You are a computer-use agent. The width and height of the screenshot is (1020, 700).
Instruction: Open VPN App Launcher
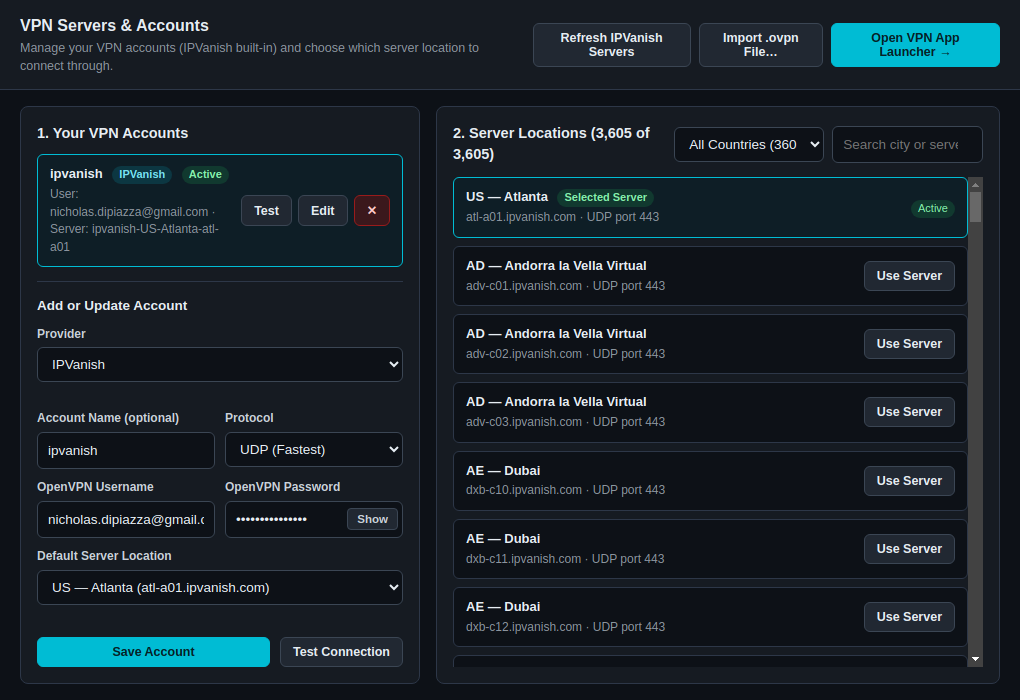click(x=915, y=45)
